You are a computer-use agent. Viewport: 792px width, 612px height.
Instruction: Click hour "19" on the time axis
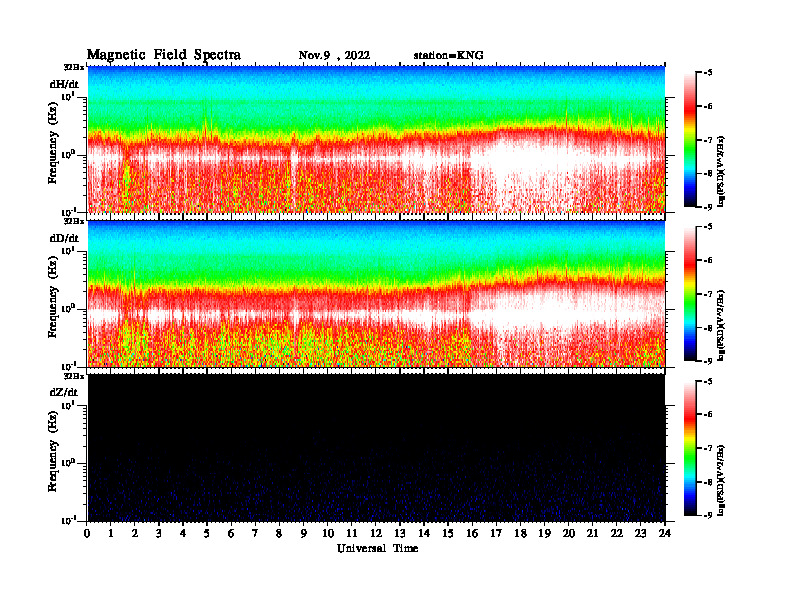[544, 534]
